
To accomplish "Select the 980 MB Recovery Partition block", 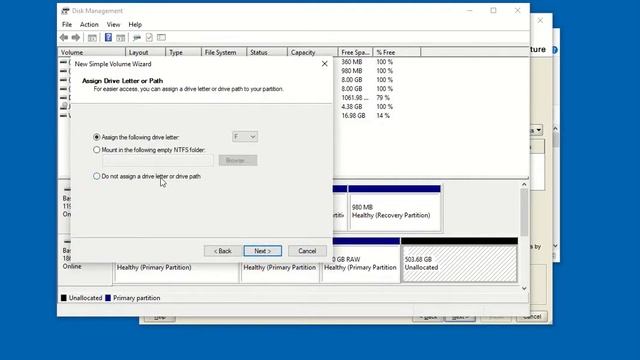I will click(x=394, y=208).
